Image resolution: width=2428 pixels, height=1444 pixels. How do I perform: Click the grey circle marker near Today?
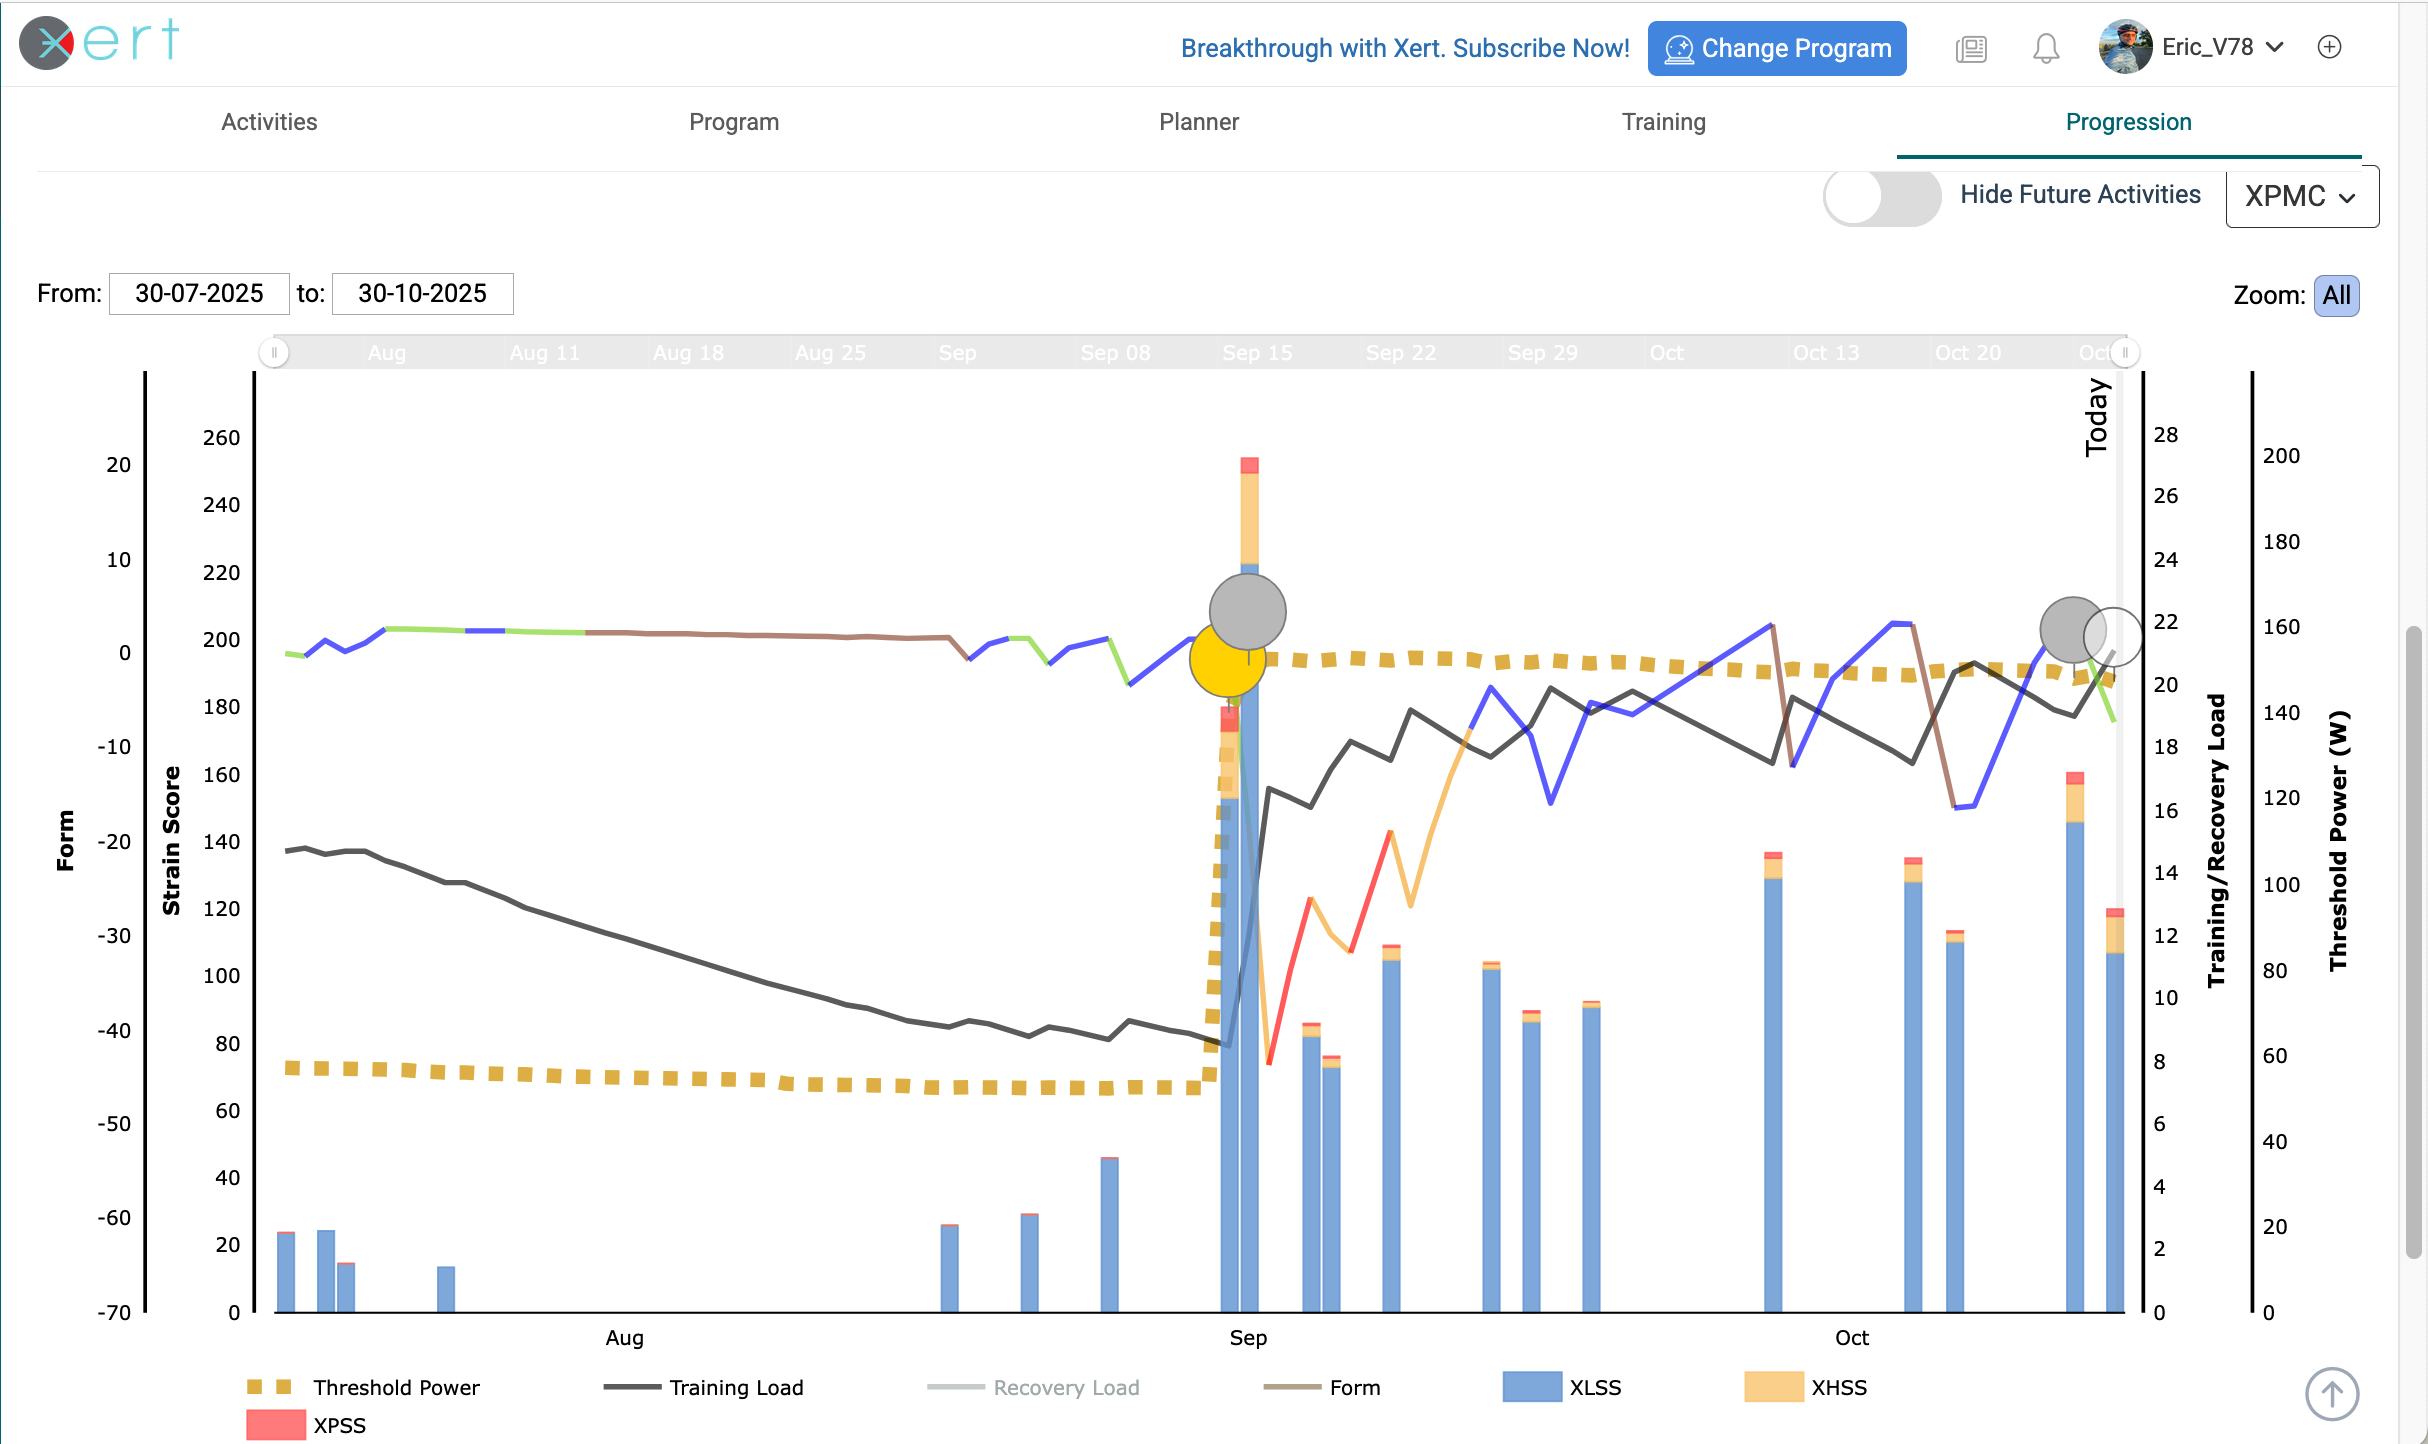[x=2068, y=629]
